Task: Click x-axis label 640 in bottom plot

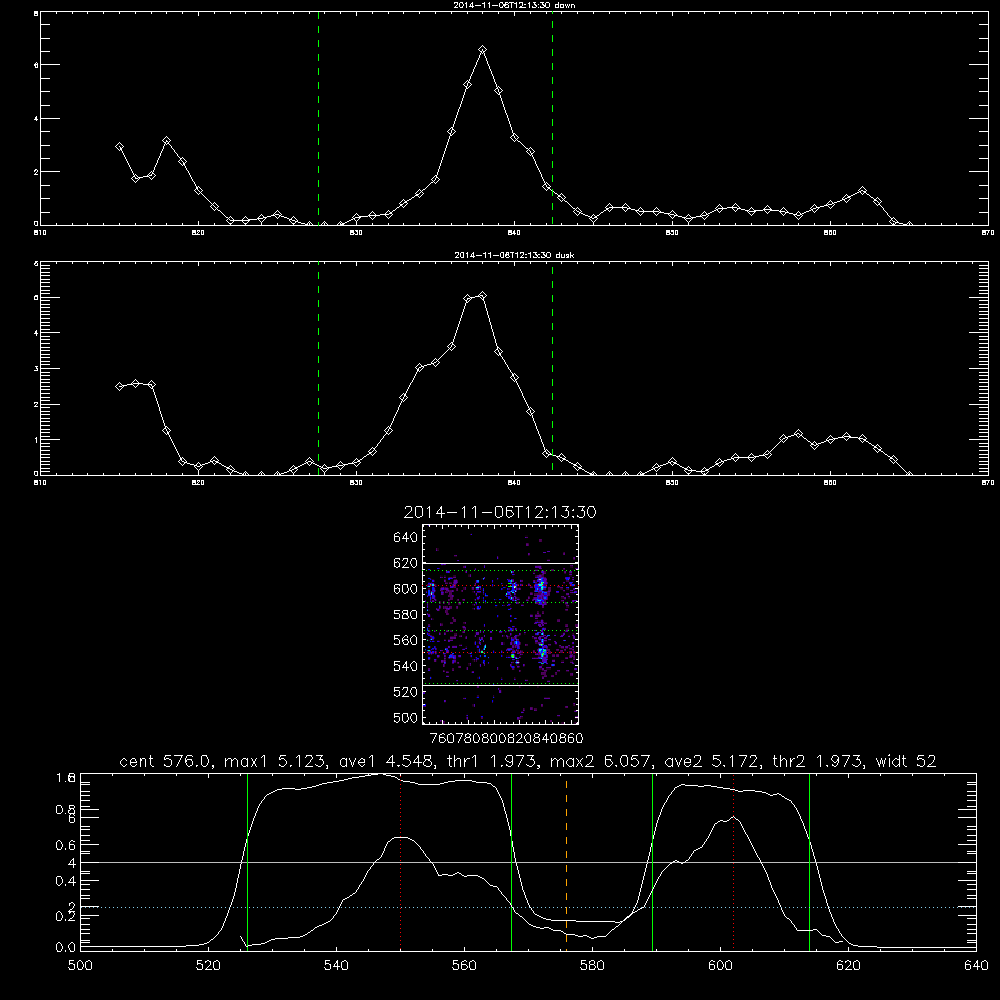Action: point(976,966)
